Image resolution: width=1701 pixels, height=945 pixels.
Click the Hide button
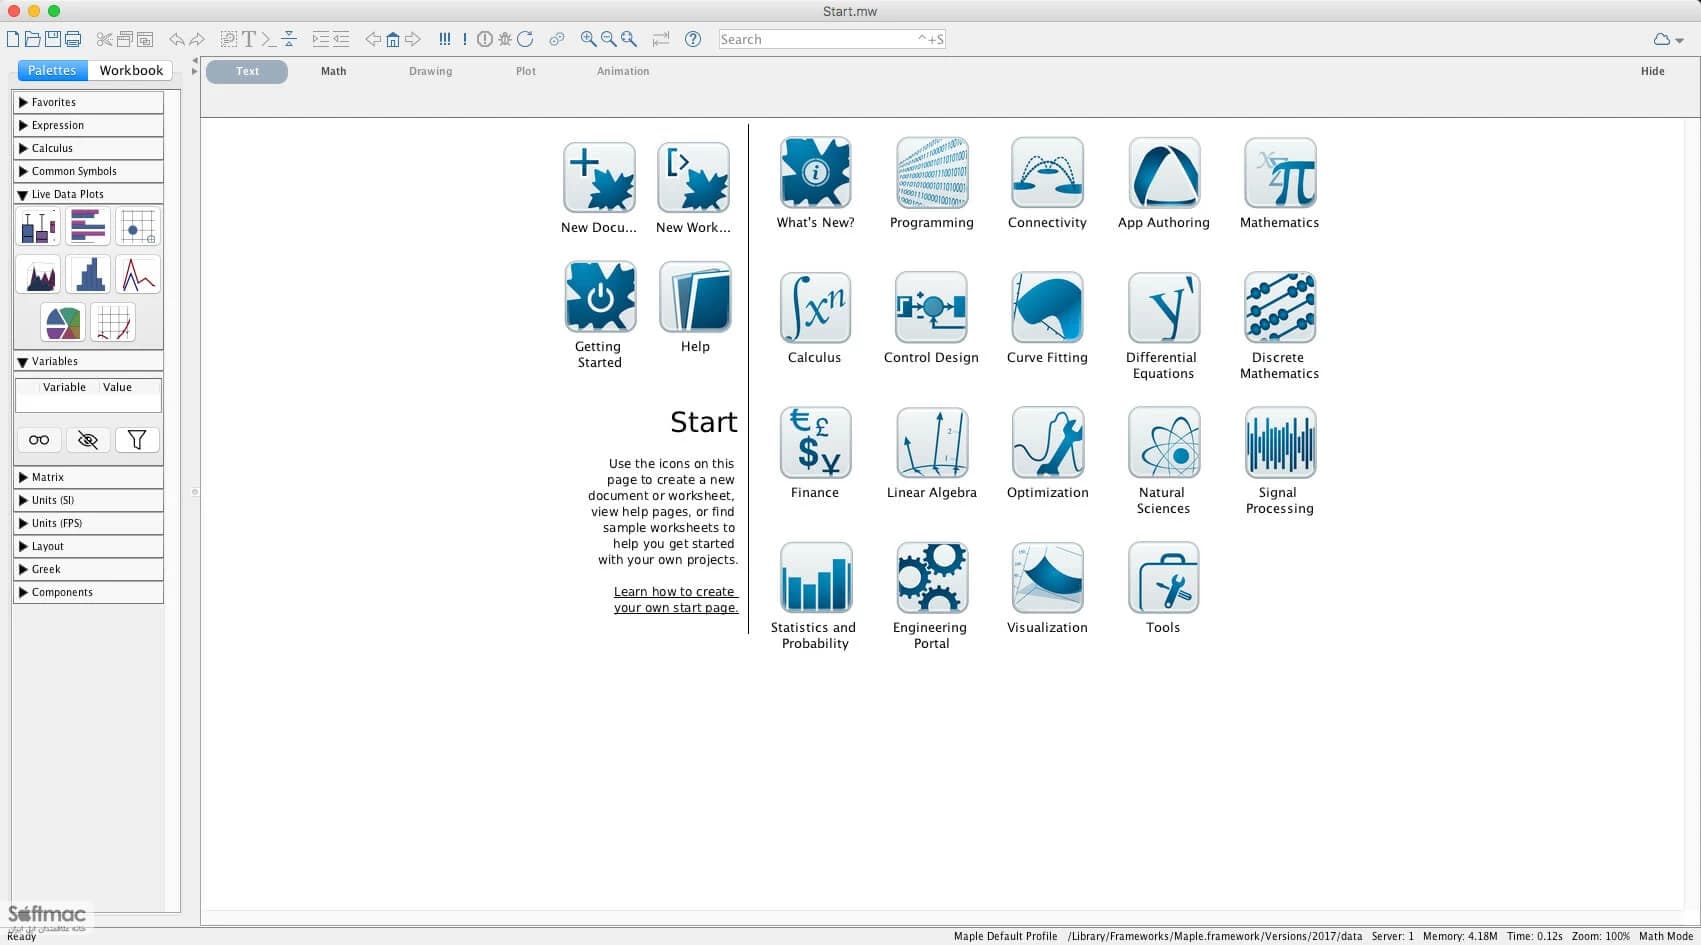[1652, 71]
